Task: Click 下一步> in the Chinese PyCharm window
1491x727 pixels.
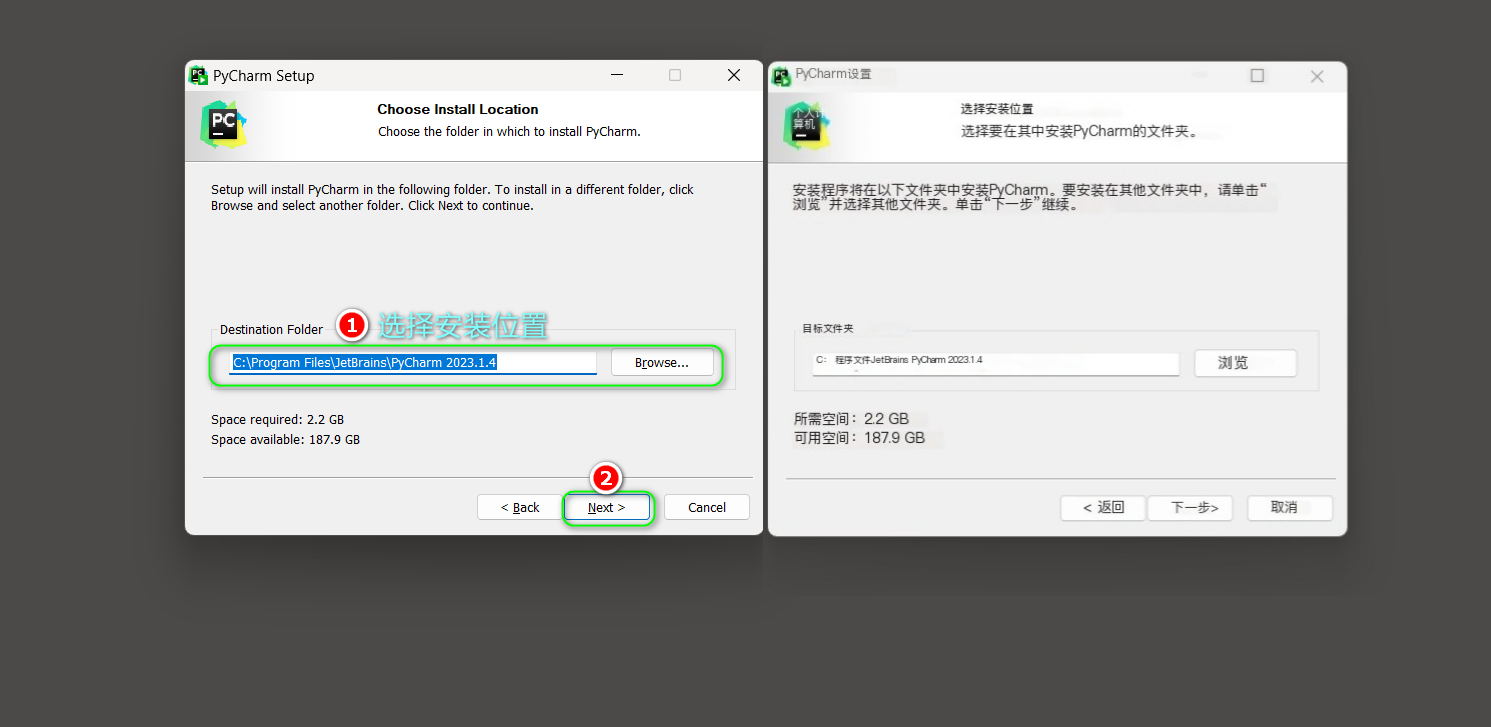Action: pyautogui.click(x=1190, y=508)
